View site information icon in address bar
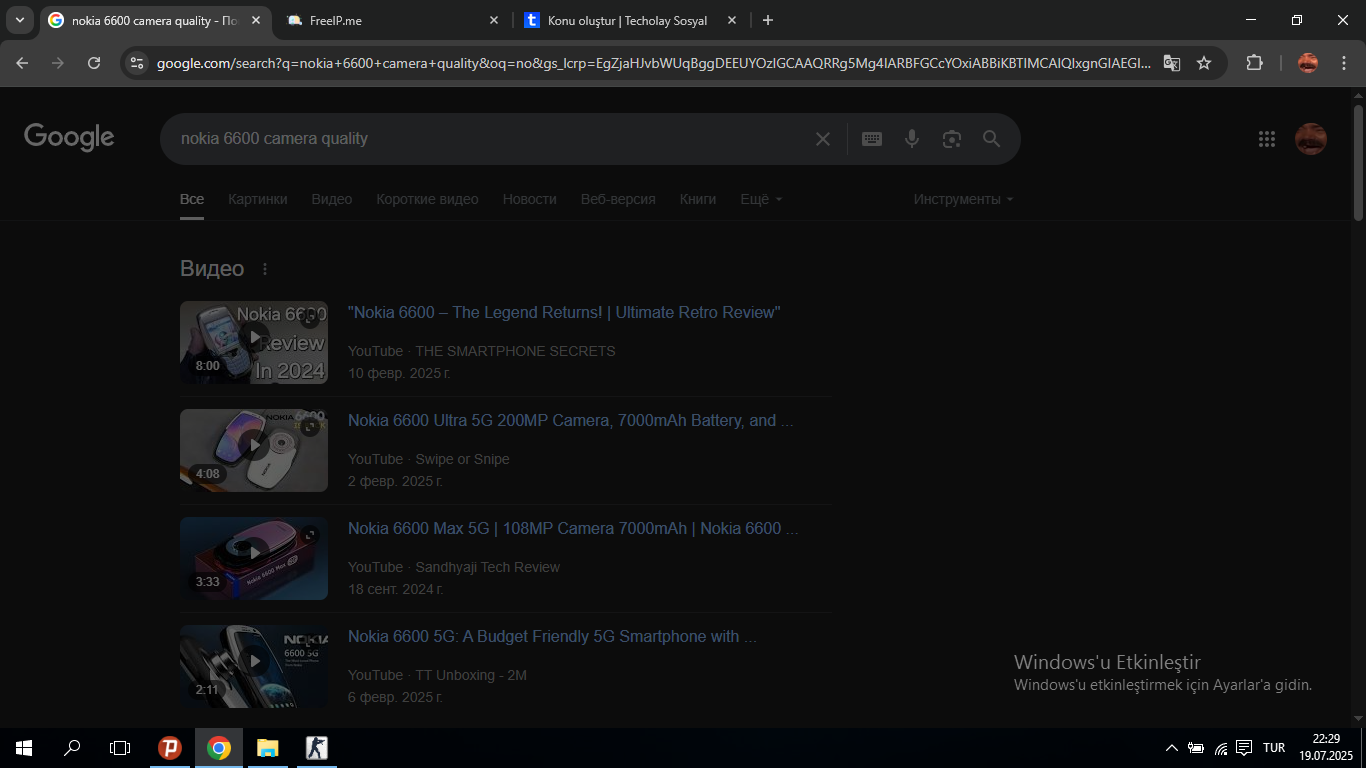Image resolution: width=1366 pixels, height=768 pixels. (x=138, y=63)
